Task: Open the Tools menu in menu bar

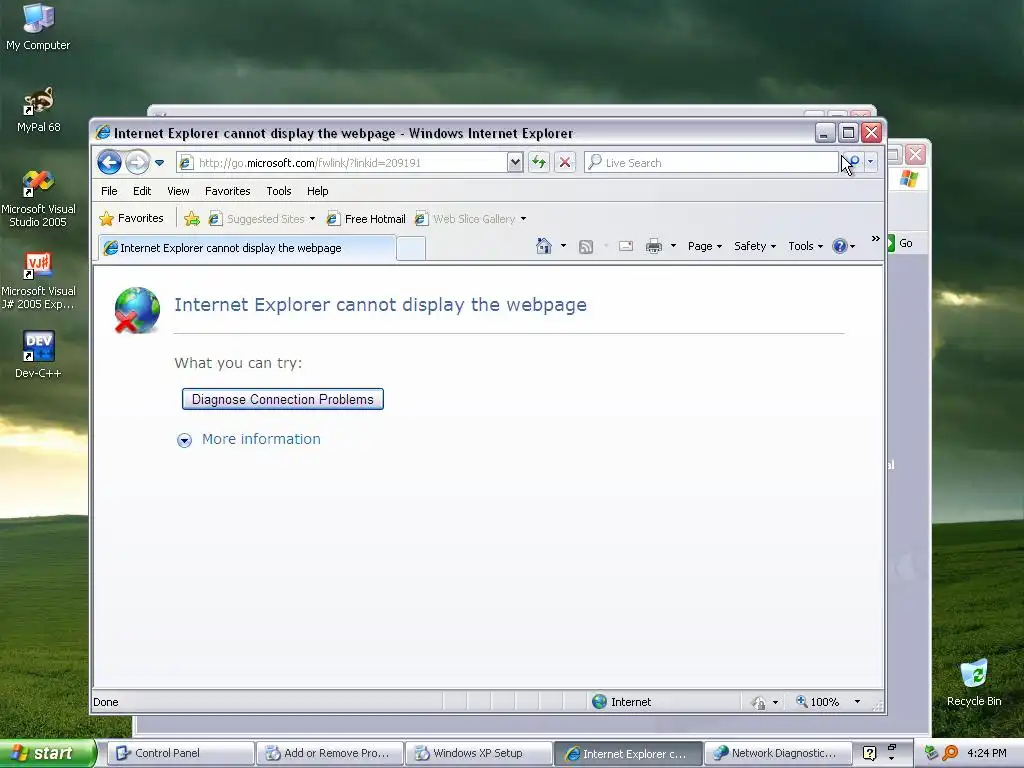Action: coord(279,191)
